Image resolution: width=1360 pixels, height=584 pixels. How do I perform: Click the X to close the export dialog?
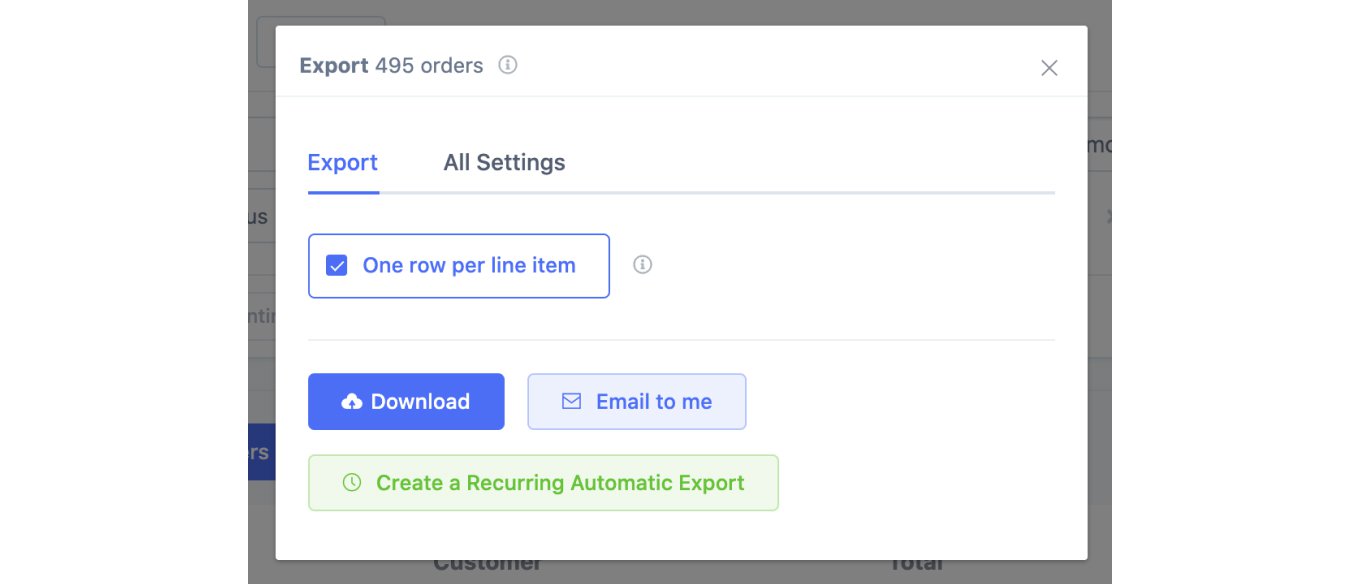click(1049, 68)
